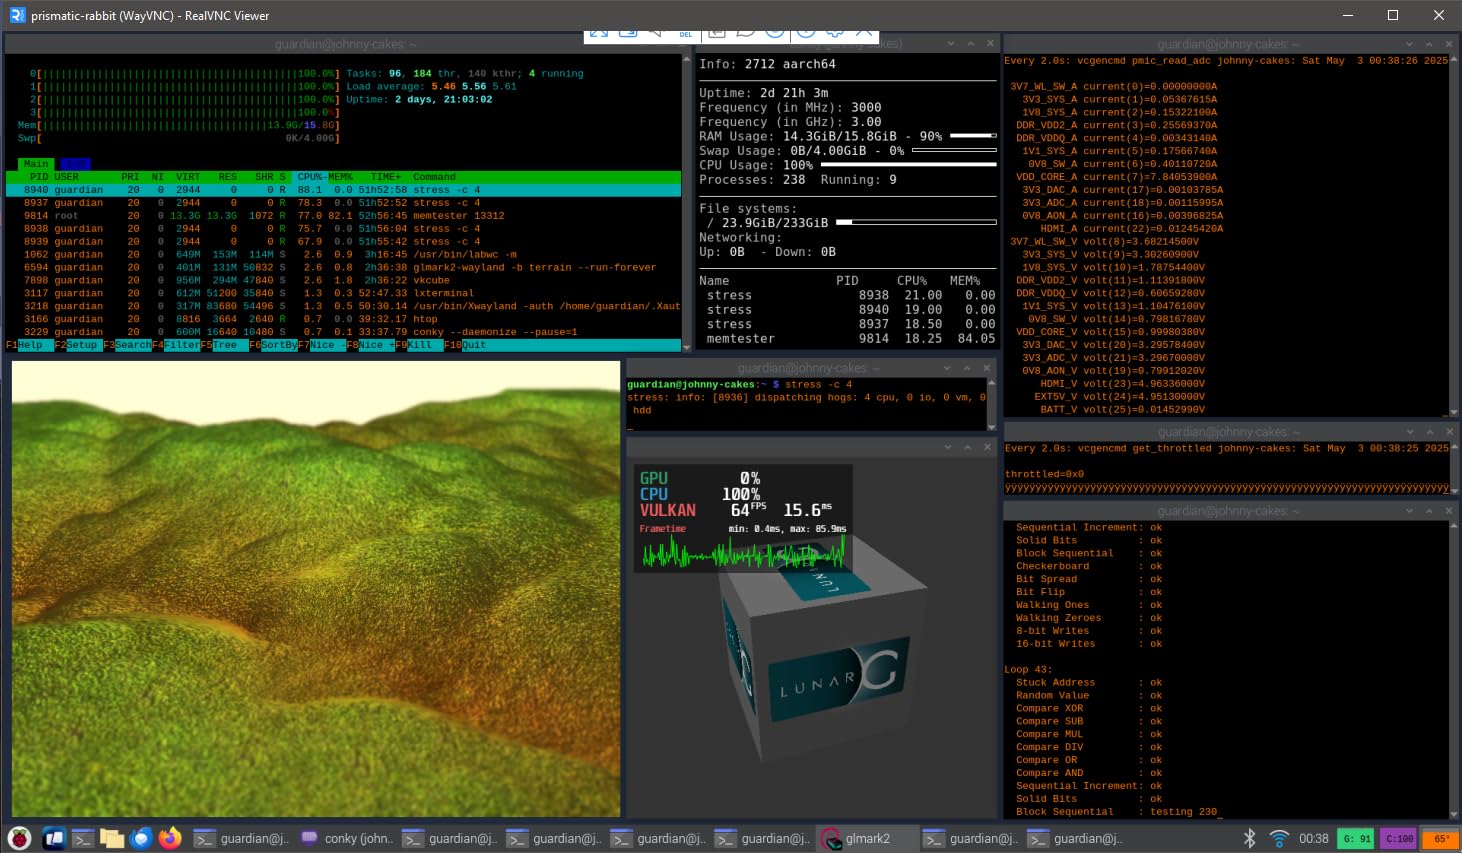This screenshot has height=853, width=1462.
Task: Click F9 Kill in htop footer
Action: (x=419, y=345)
